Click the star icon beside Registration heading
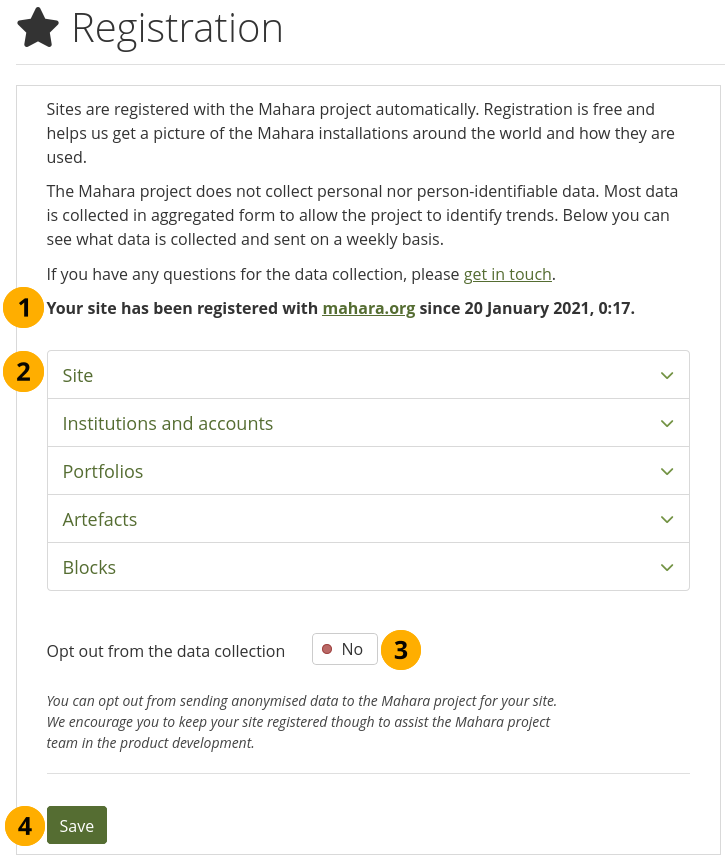Screen dimensions: 725x858 38,28
